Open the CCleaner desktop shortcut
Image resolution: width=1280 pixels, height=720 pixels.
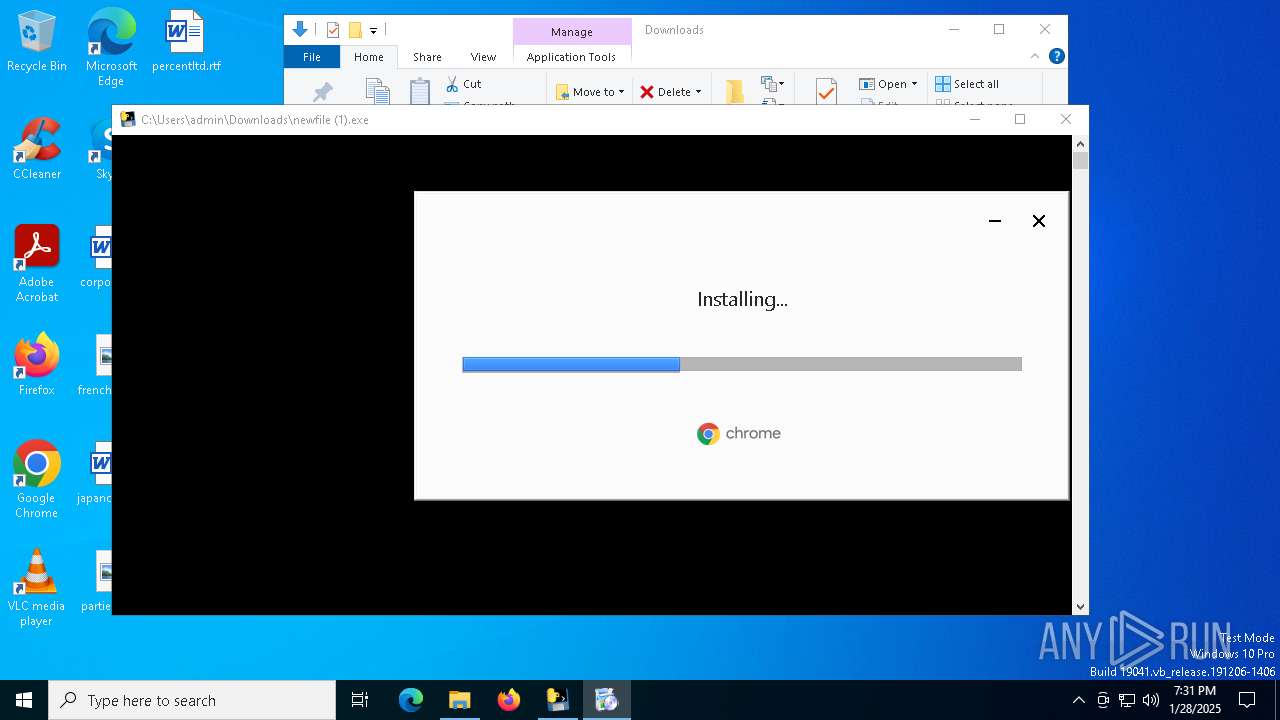(37, 150)
